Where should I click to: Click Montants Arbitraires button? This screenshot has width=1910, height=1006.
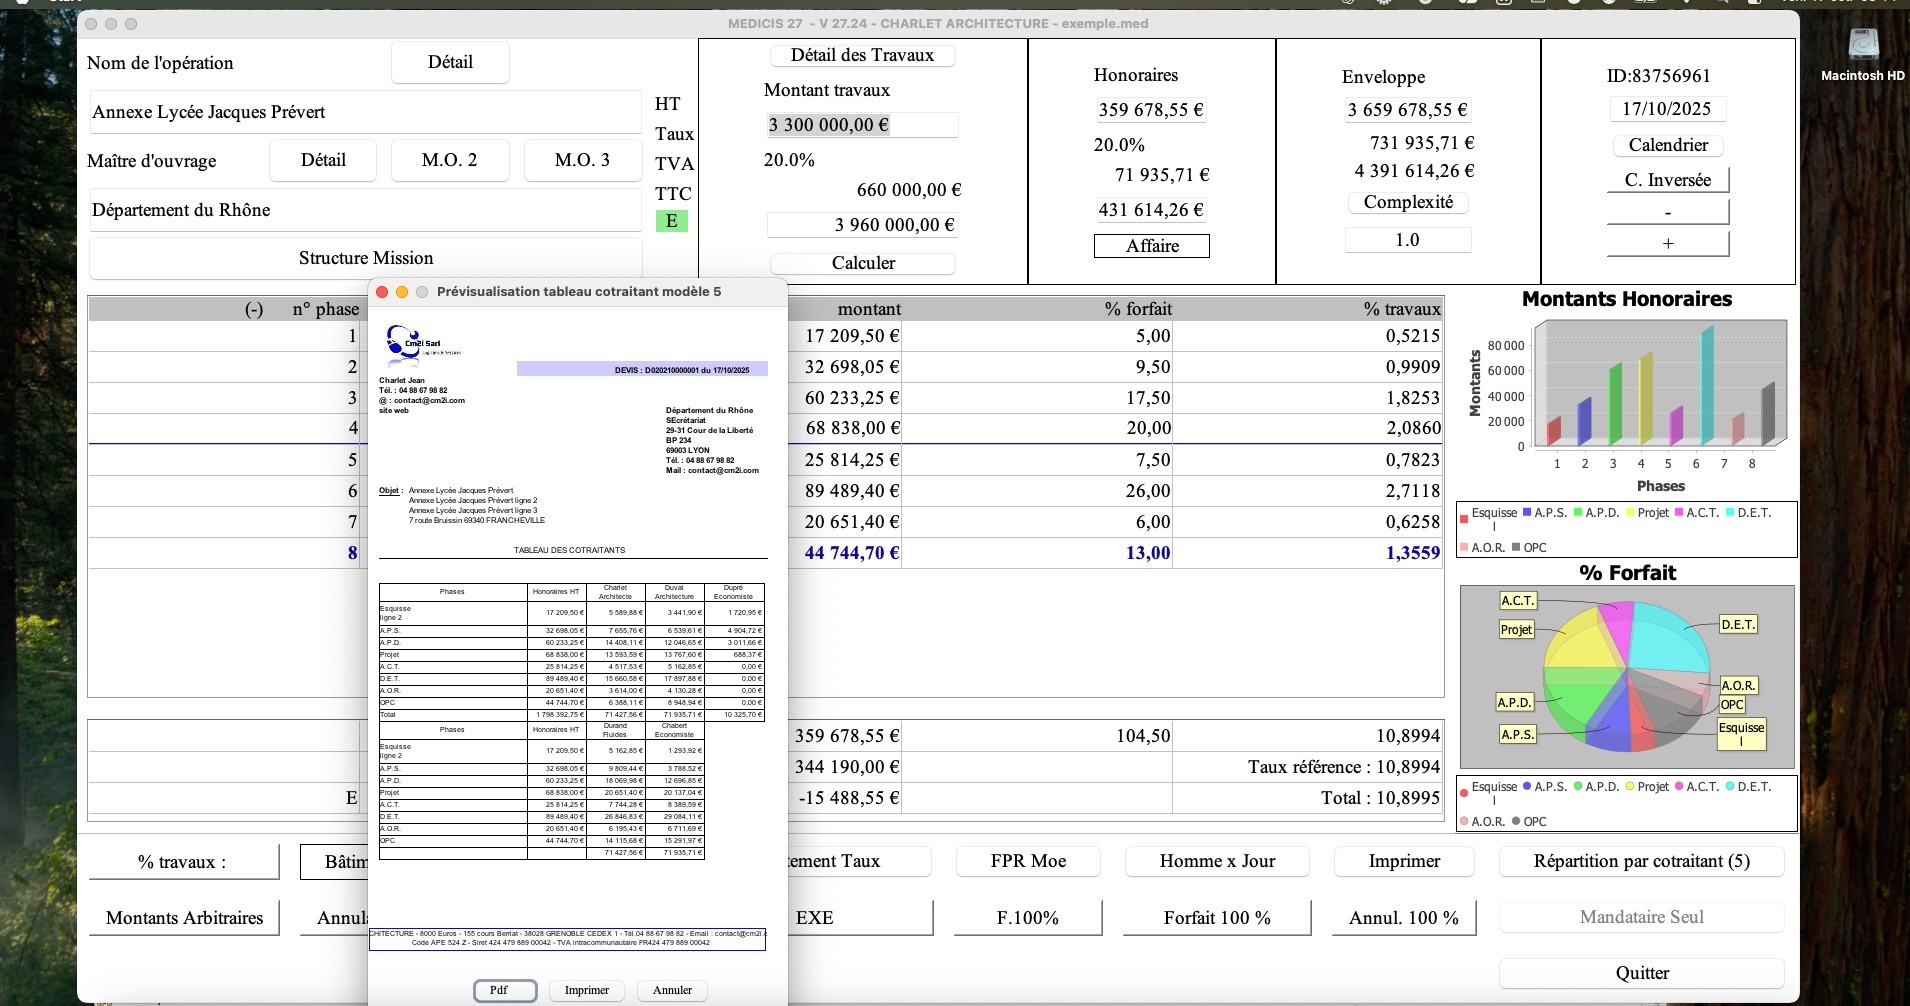184,918
